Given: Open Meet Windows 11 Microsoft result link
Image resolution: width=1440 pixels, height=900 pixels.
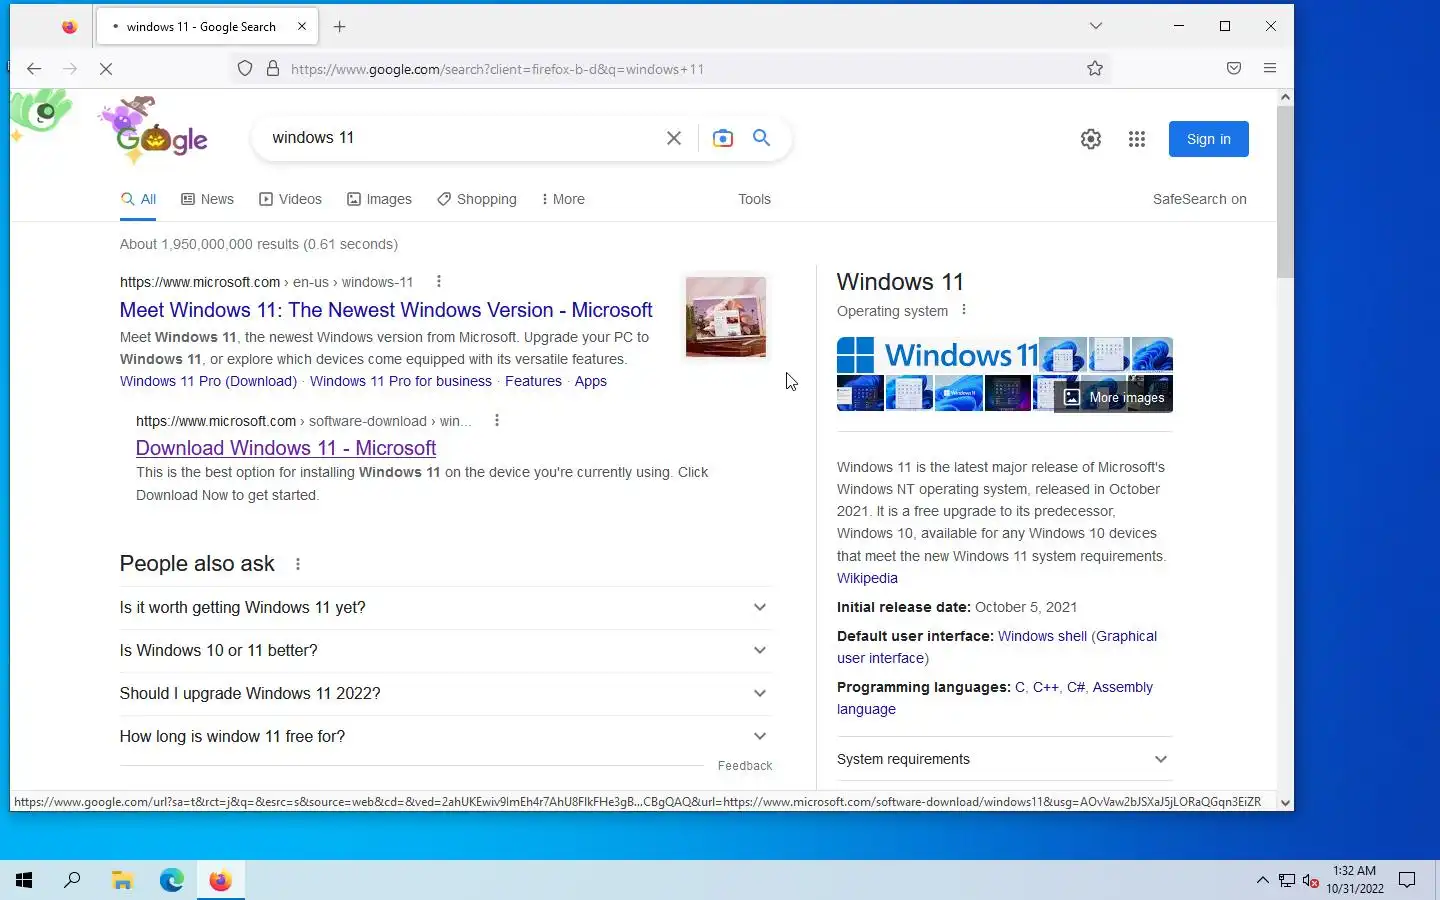Looking at the screenshot, I should 386,310.
